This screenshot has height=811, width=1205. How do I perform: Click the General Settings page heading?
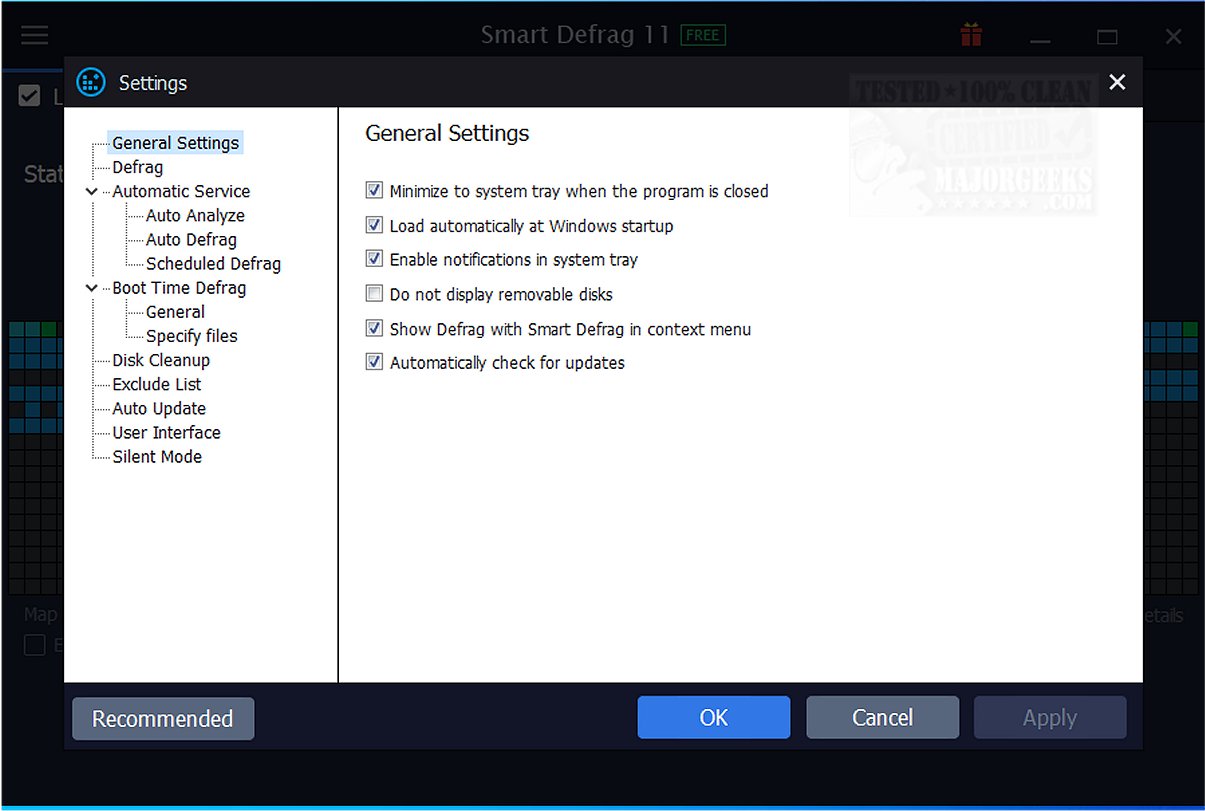[447, 133]
